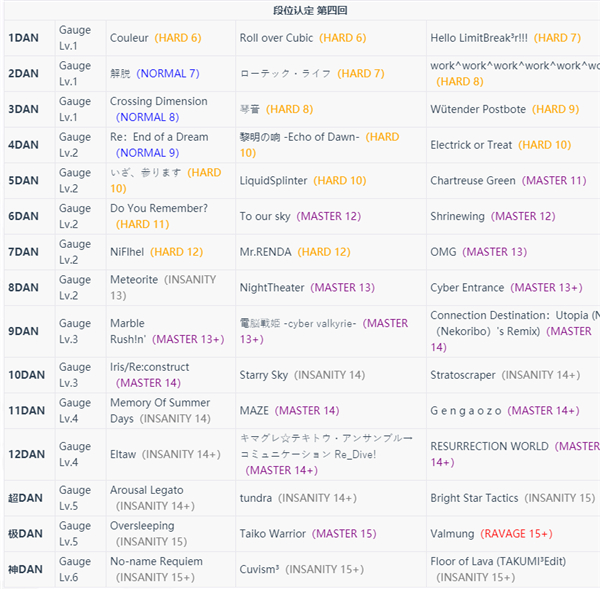
Task: Click the Mr.RENDA song link
Action: pos(266,252)
